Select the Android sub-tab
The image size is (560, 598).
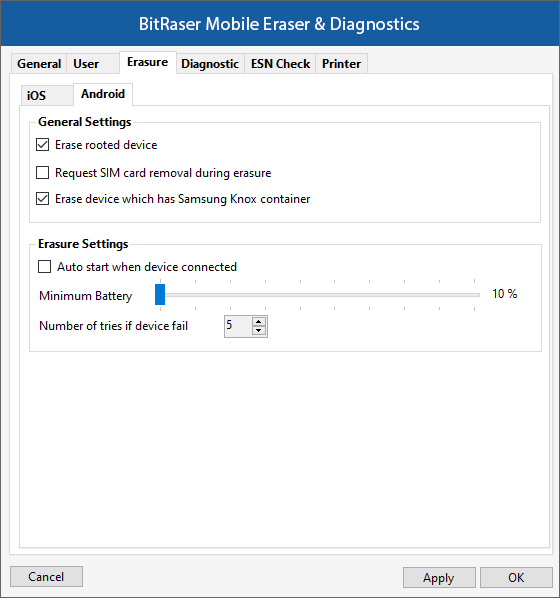pos(103,94)
